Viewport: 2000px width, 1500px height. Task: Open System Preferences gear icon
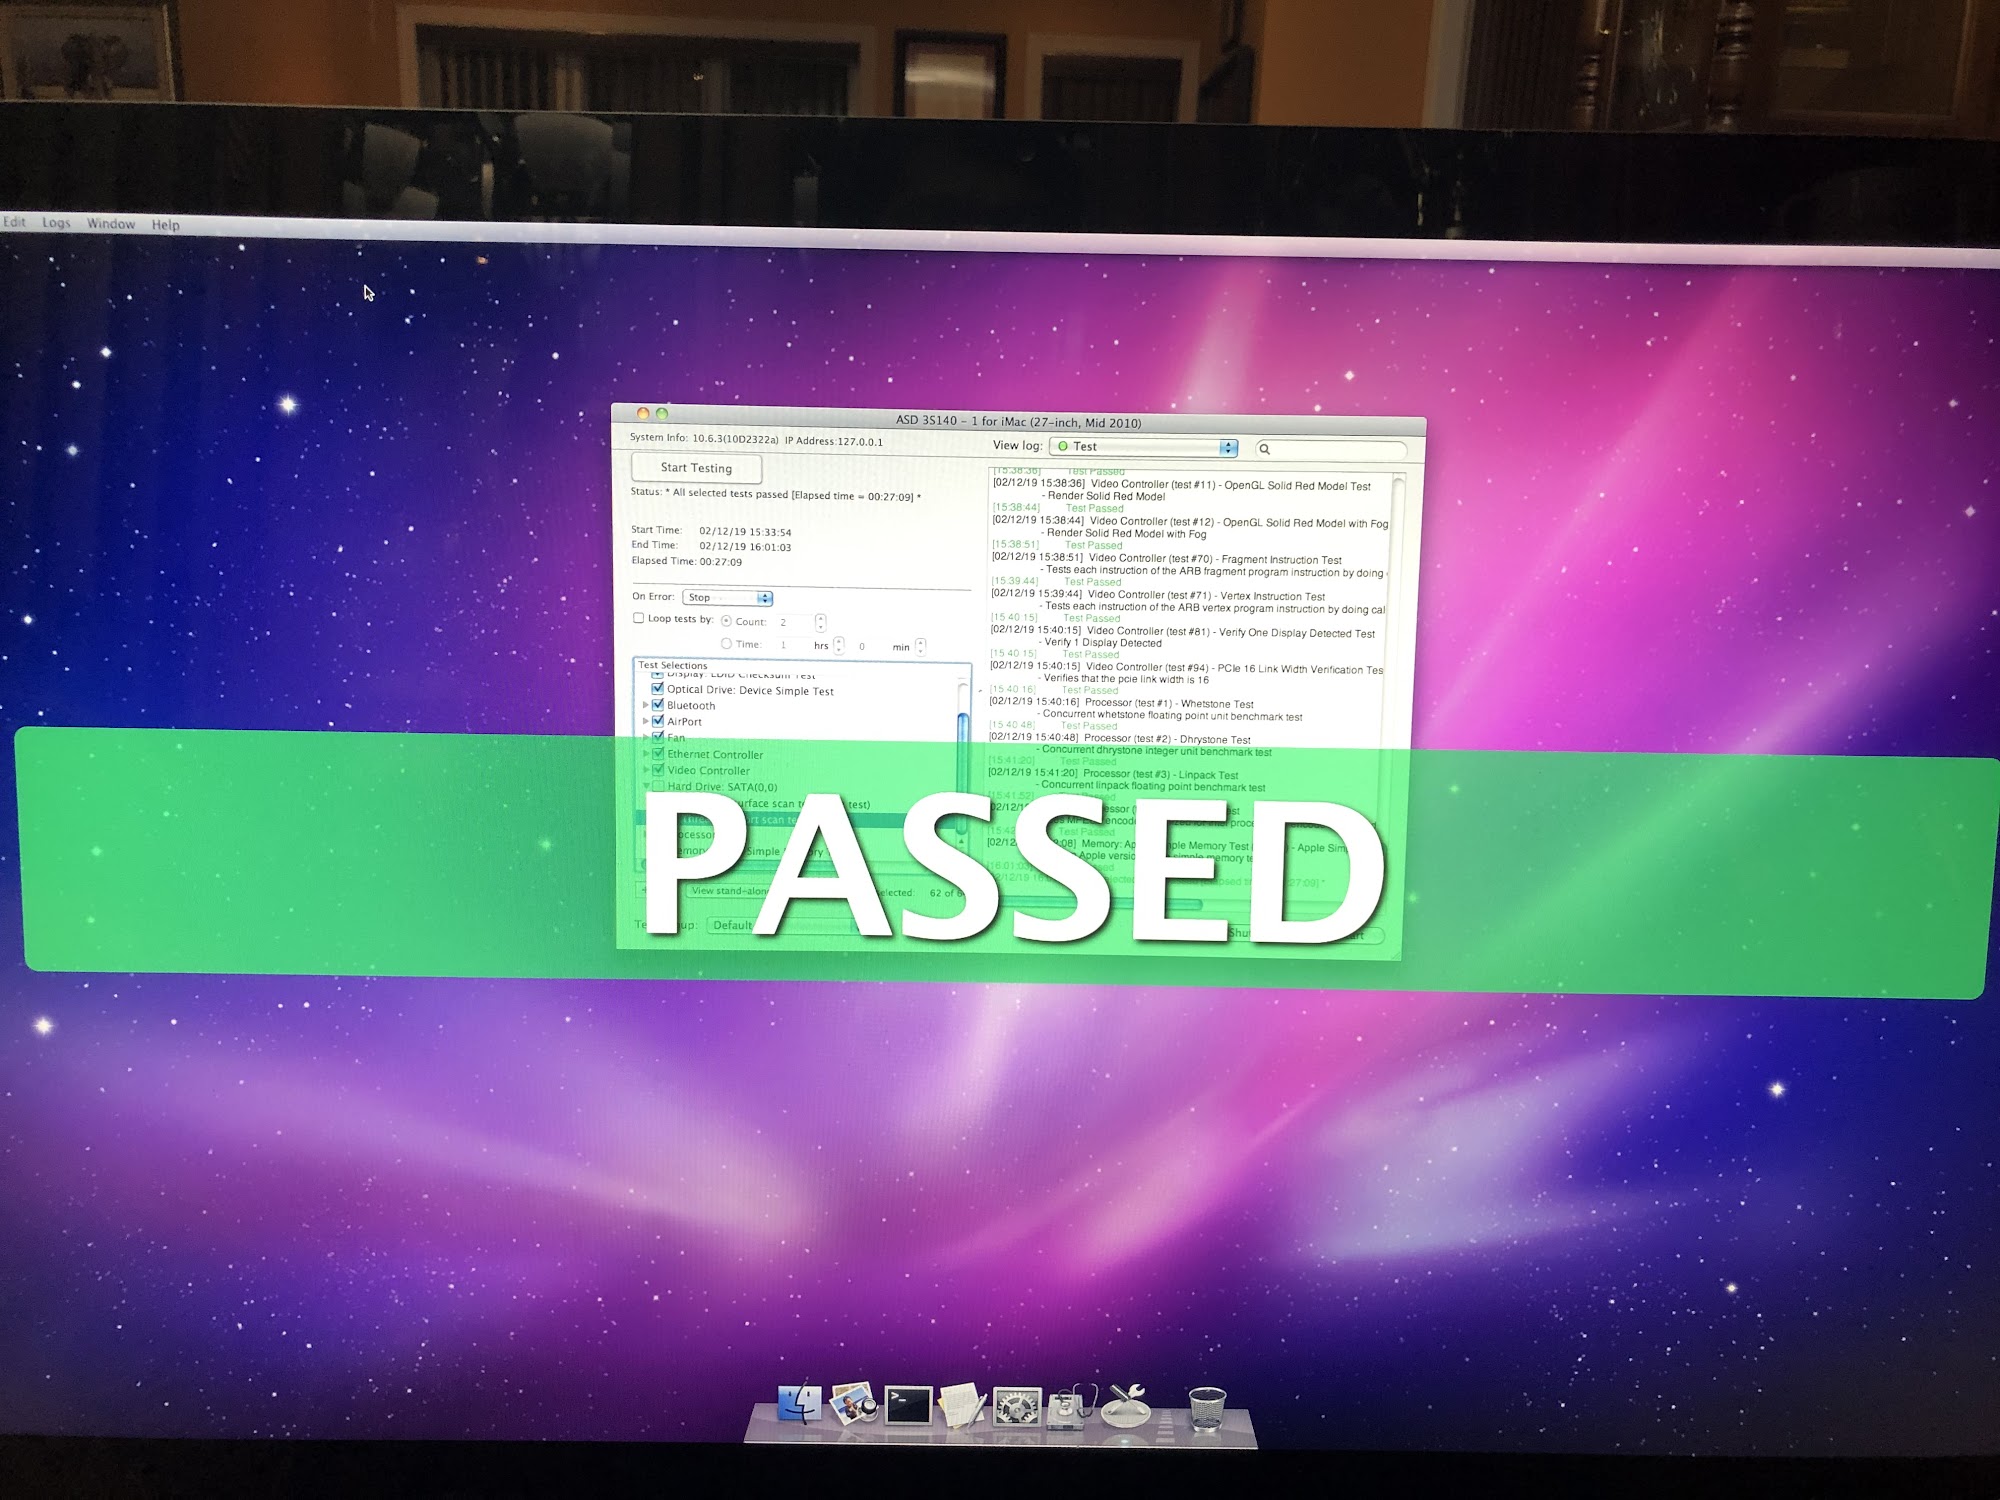[x=1018, y=1408]
